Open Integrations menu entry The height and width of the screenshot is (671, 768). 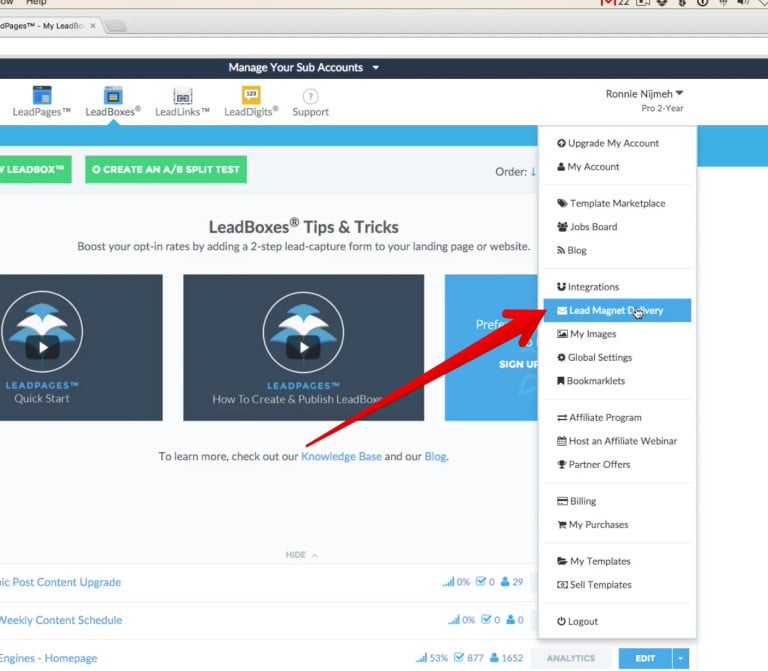pos(588,287)
